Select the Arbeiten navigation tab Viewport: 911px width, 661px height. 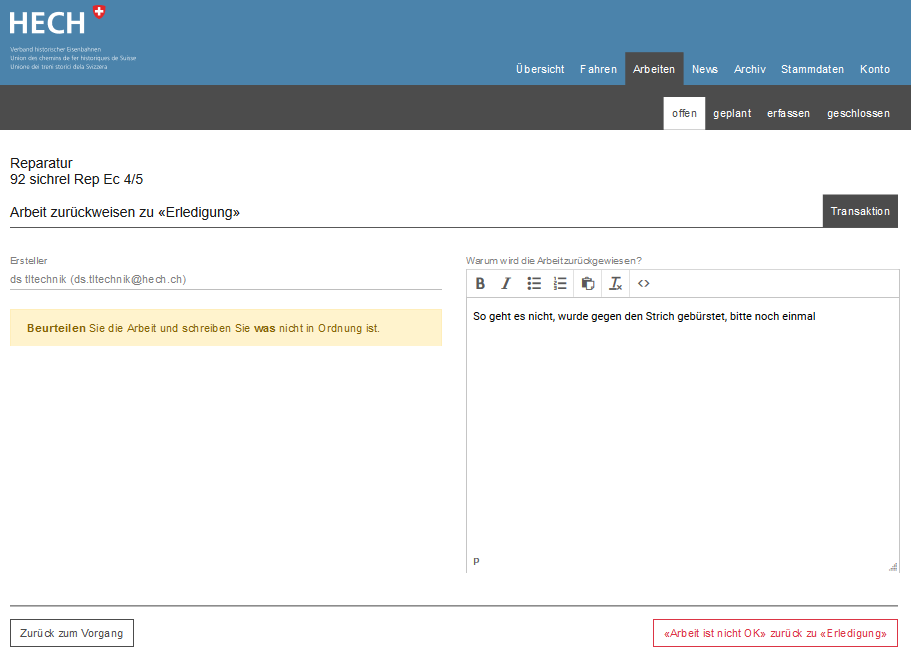pos(654,69)
